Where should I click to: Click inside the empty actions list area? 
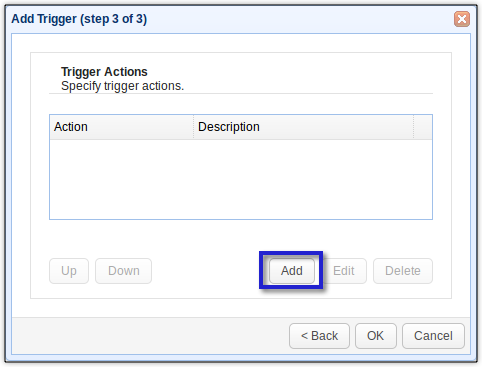pyautogui.click(x=241, y=179)
